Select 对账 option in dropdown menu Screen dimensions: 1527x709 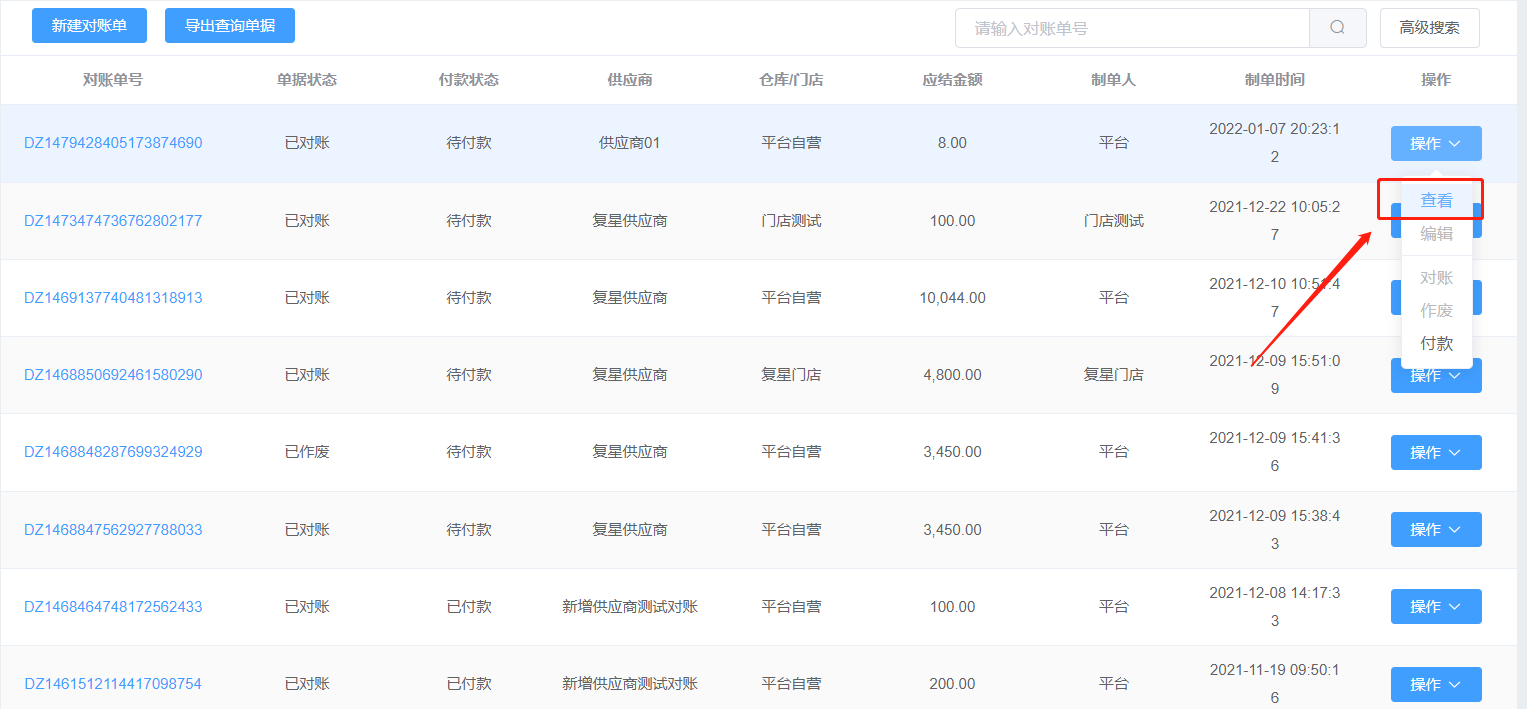click(1437, 277)
